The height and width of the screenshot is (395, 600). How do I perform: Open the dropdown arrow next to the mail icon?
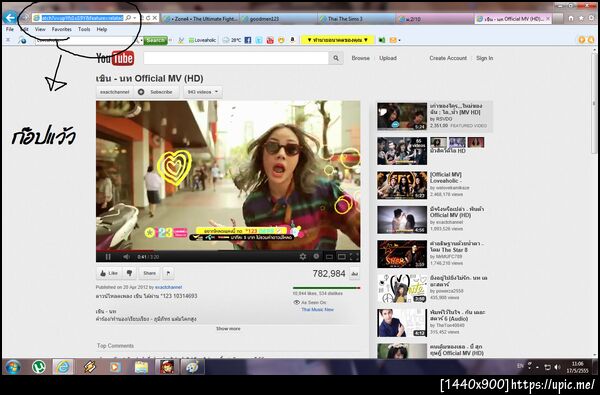pos(399,40)
